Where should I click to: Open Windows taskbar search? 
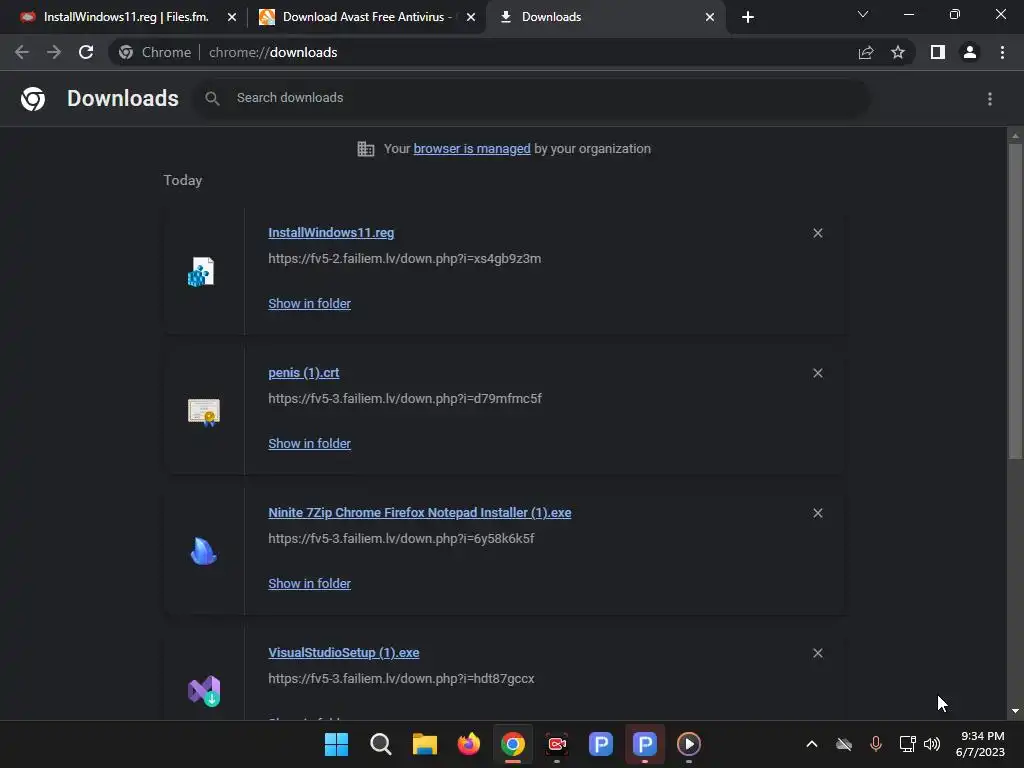click(381, 744)
